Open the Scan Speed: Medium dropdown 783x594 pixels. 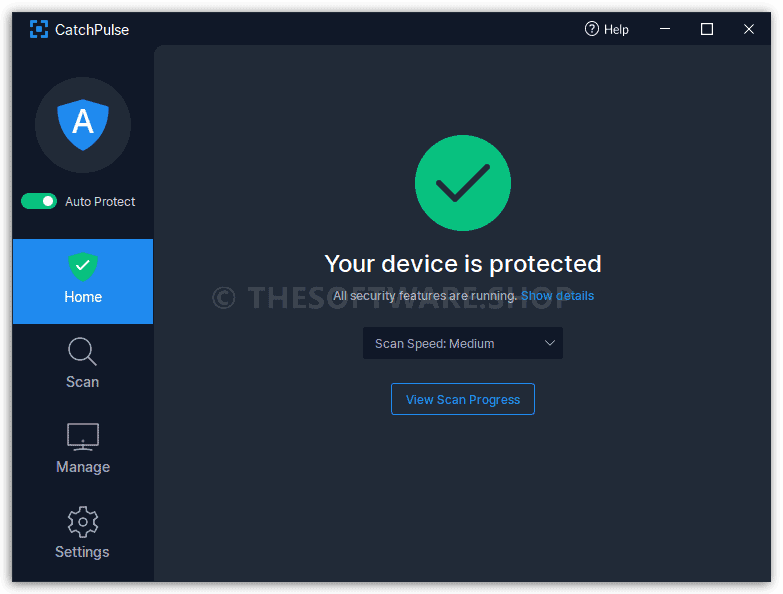coord(463,343)
